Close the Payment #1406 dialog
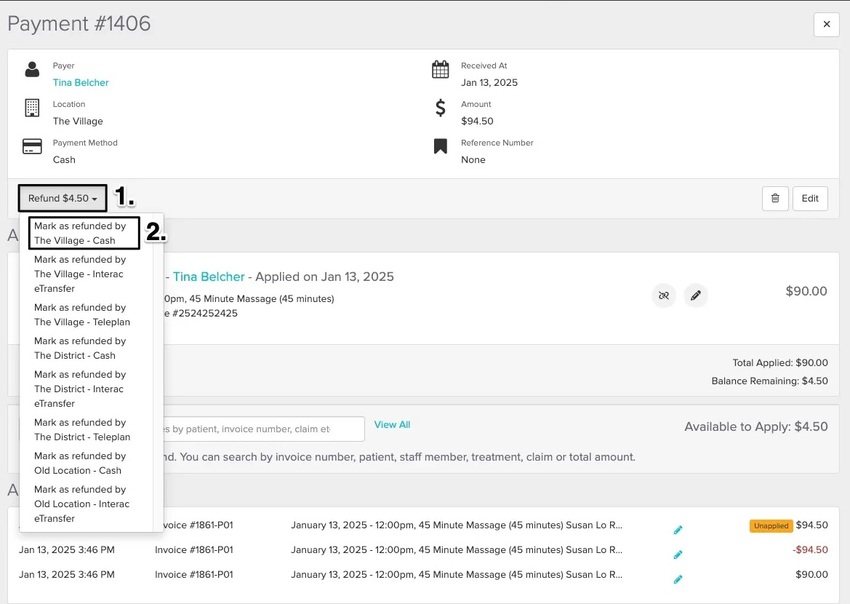 tap(826, 24)
